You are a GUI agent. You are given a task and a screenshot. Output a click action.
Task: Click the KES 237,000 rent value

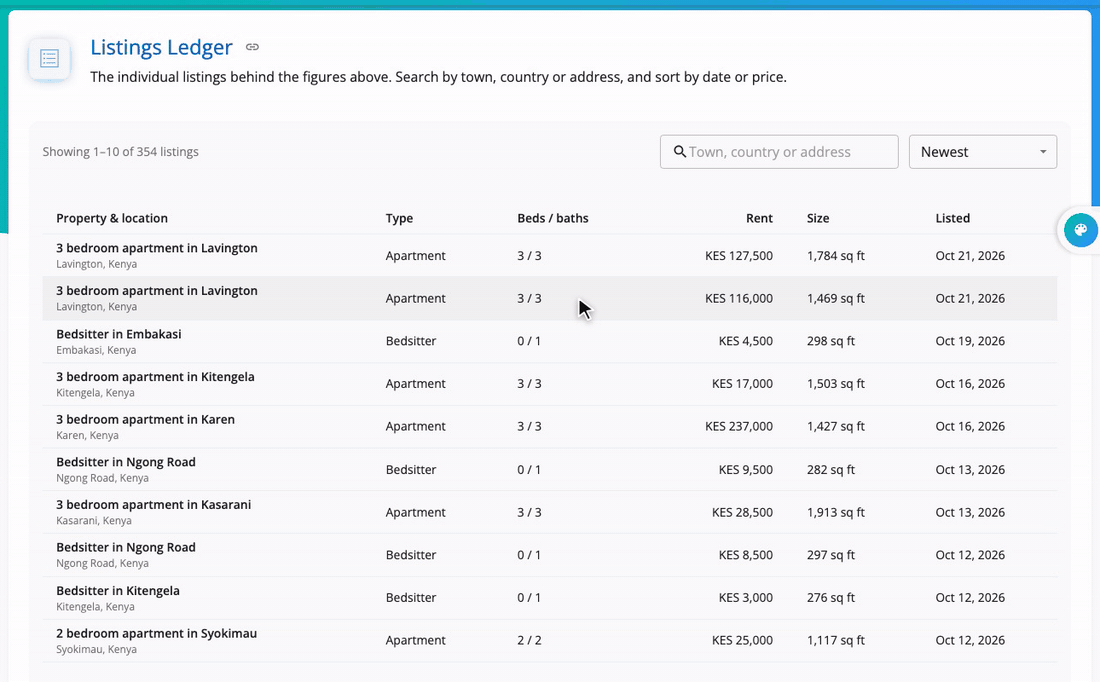(x=739, y=427)
